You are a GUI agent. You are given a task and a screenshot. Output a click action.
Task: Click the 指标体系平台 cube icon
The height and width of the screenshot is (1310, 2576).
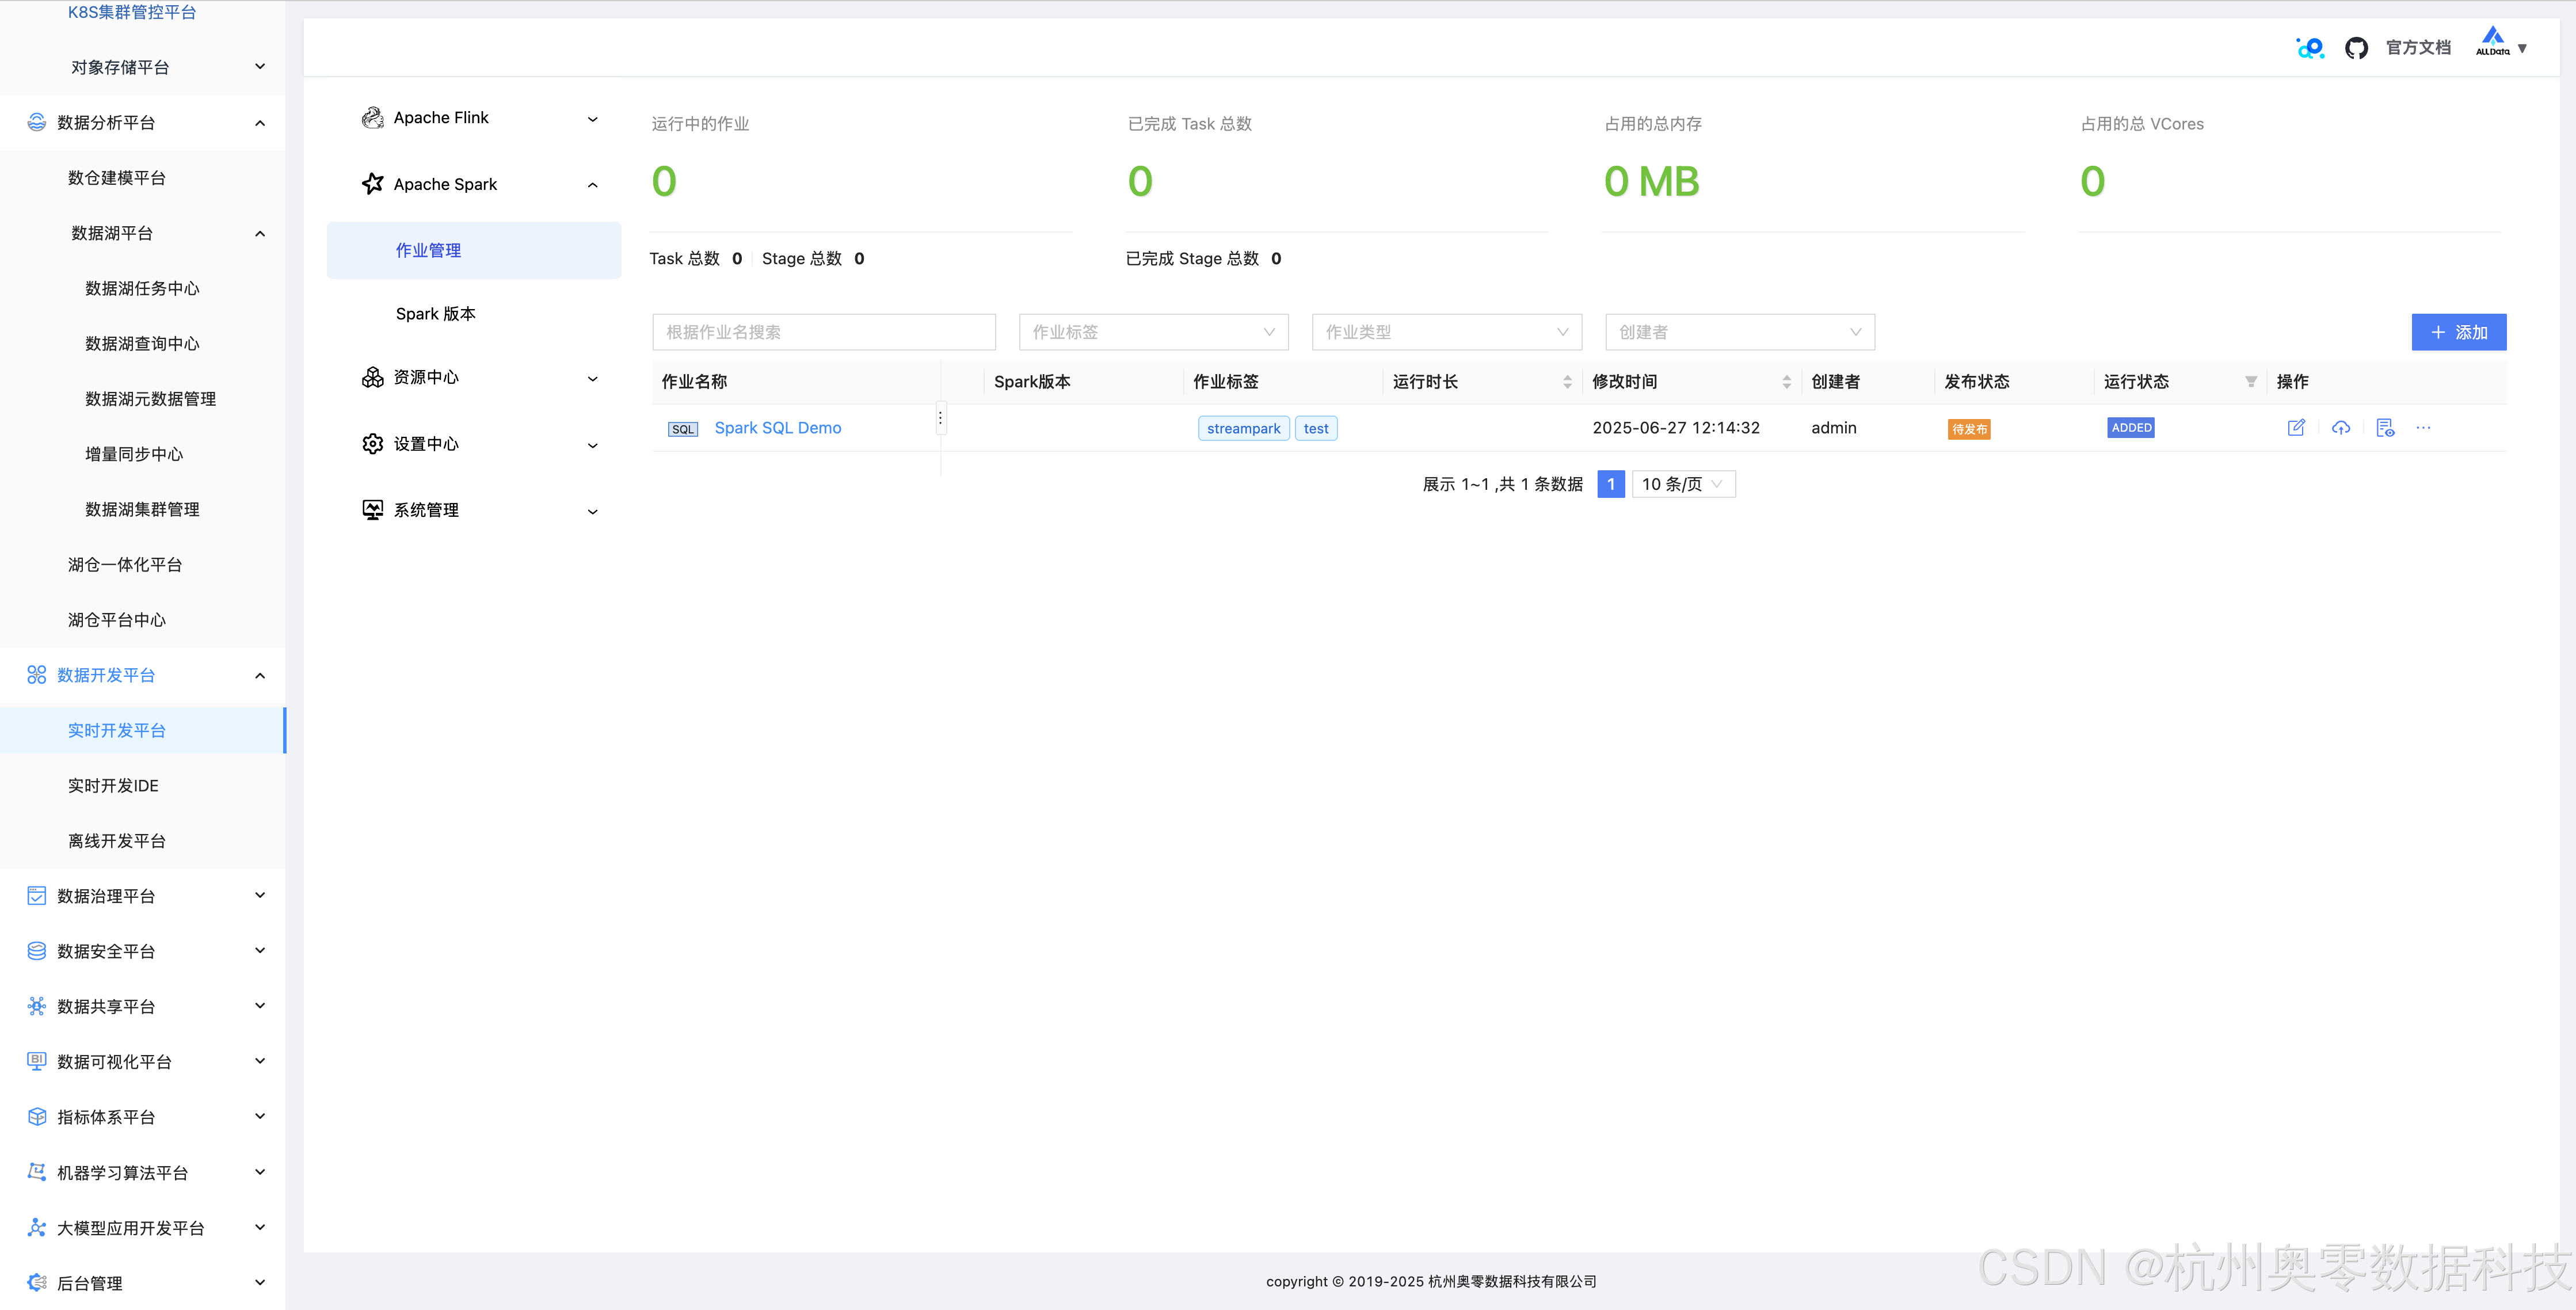click(37, 1117)
